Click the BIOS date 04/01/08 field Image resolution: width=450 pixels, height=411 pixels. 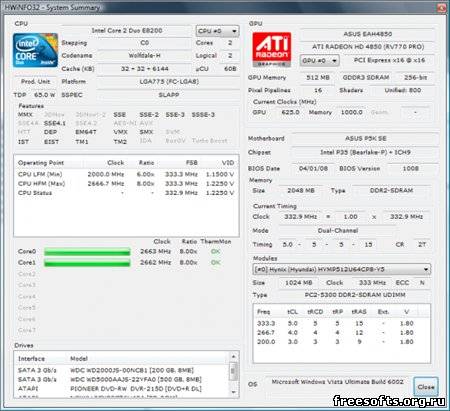313,168
